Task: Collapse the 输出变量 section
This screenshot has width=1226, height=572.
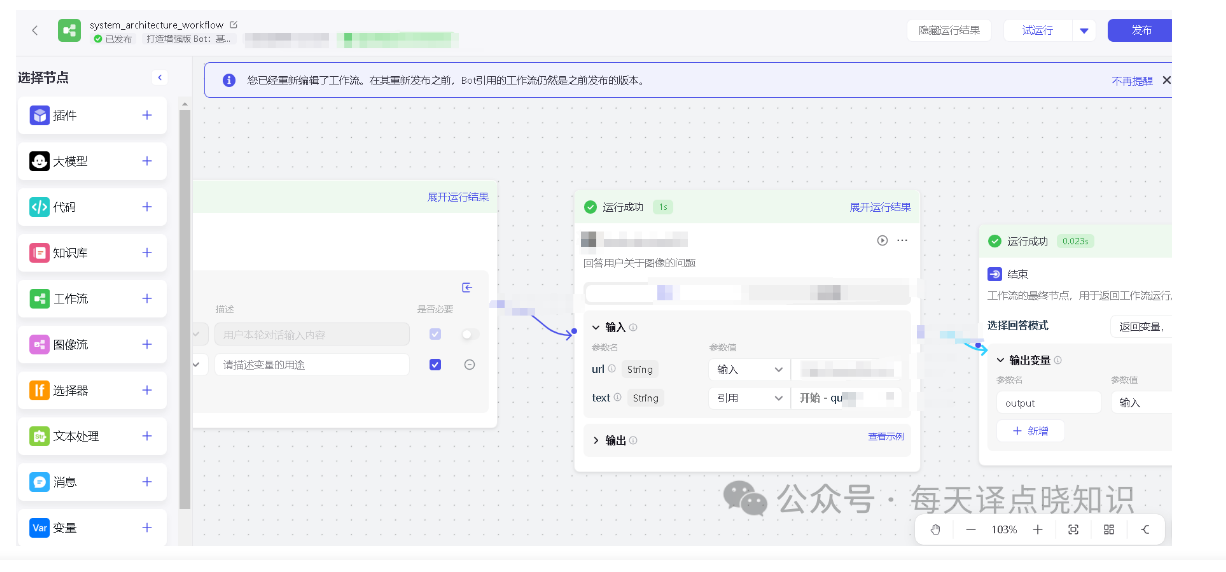Action: pyautogui.click(x=1000, y=360)
